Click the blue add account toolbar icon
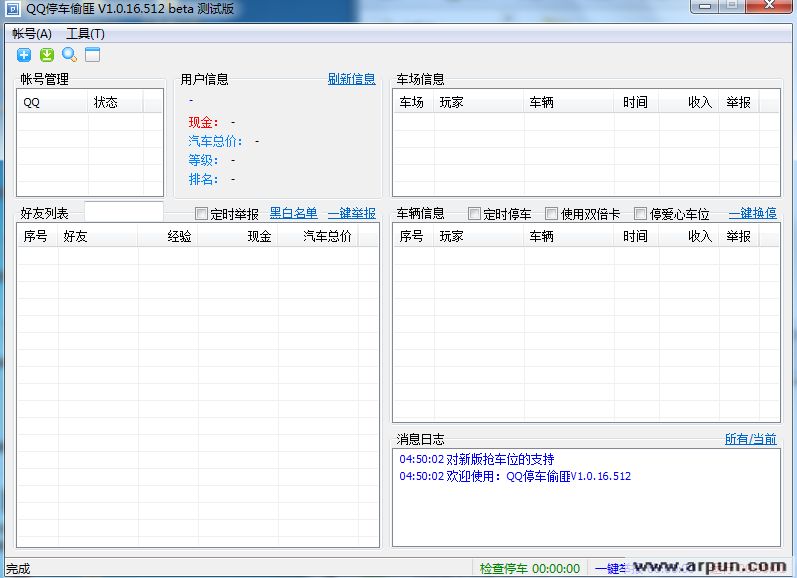797x578 pixels. [x=24, y=55]
